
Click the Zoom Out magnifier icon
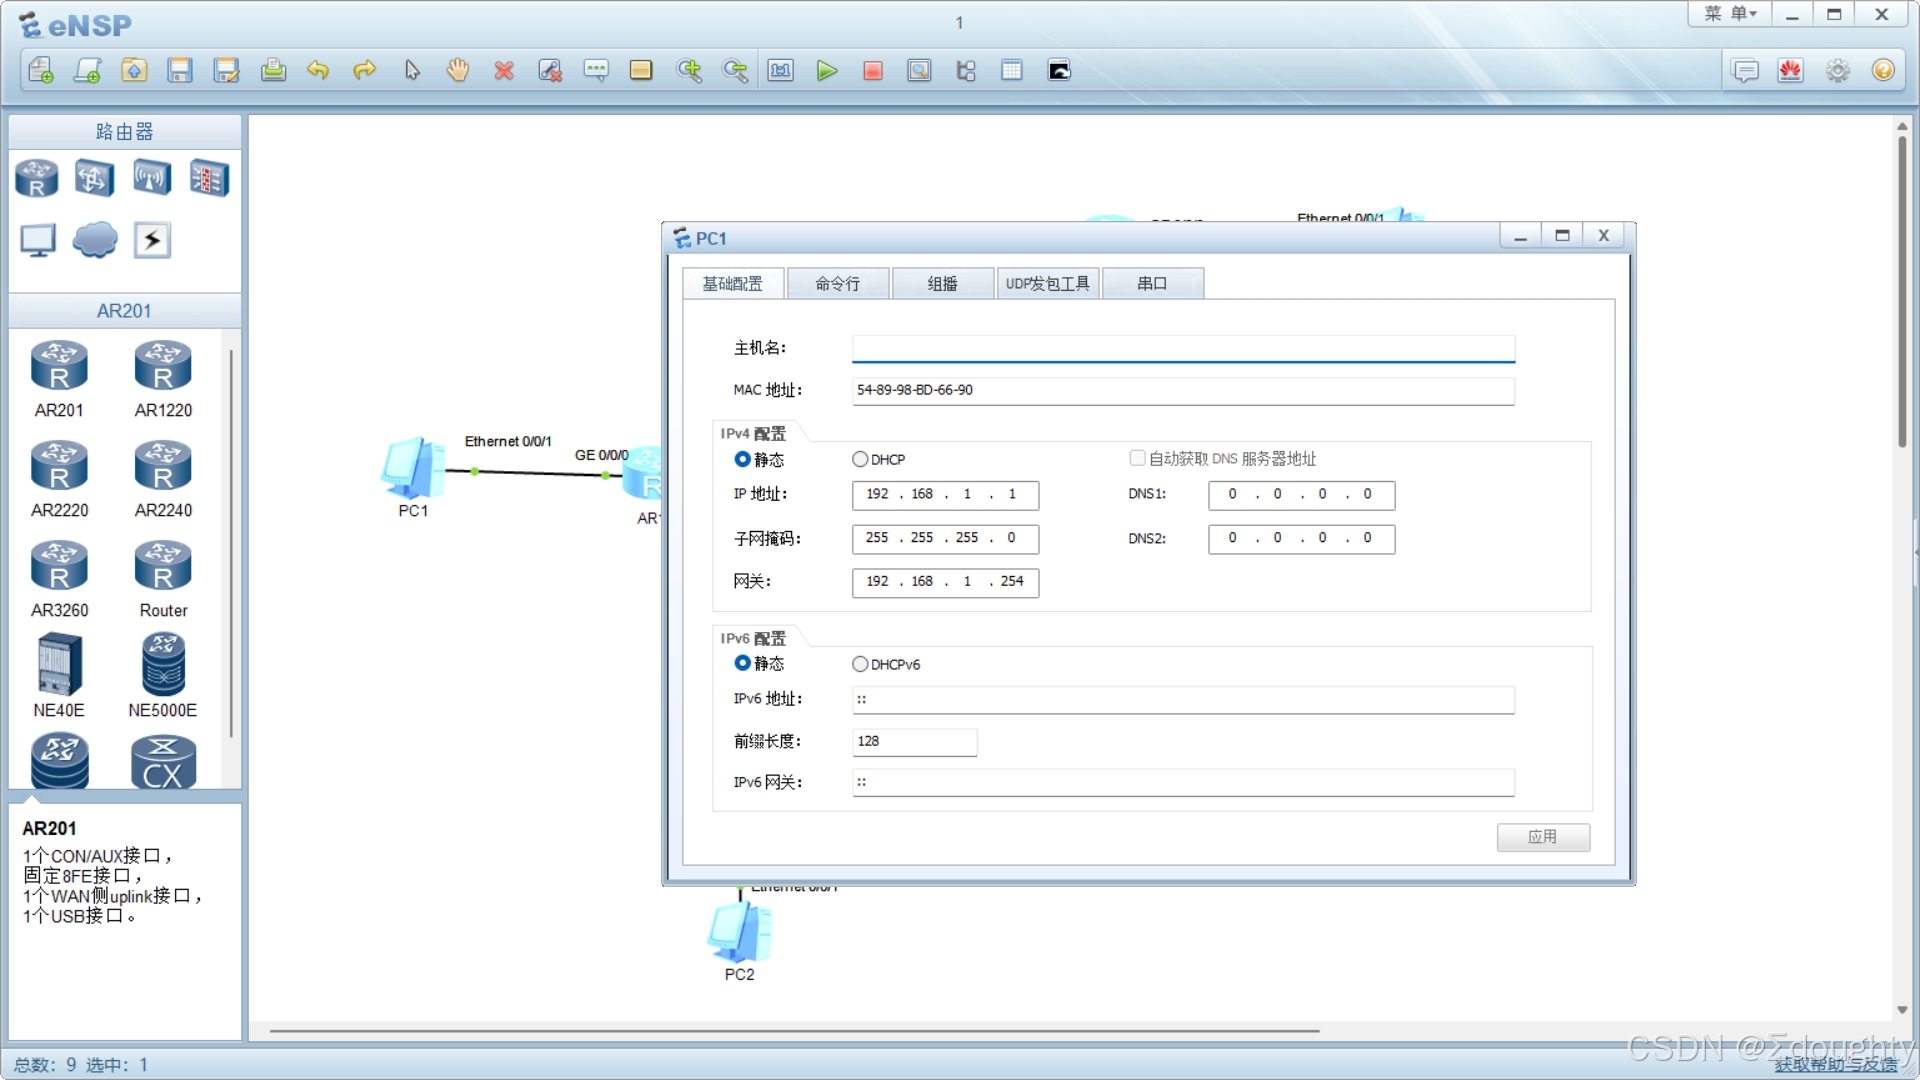735,70
